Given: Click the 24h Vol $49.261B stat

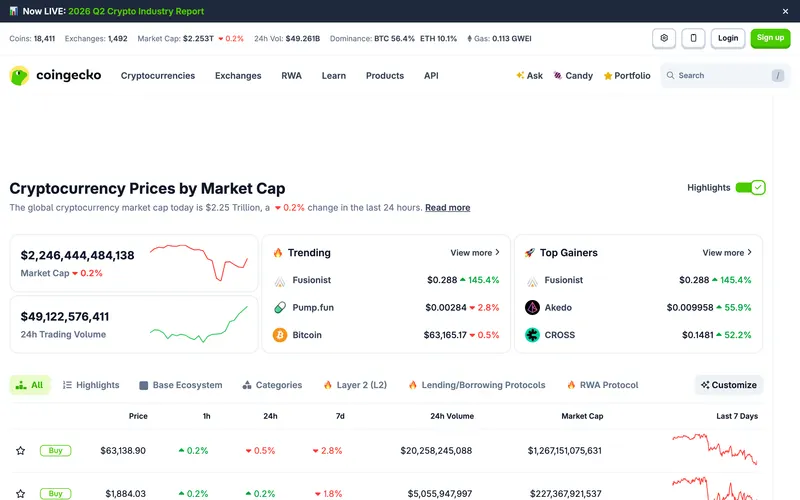Looking at the screenshot, I should (287, 39).
